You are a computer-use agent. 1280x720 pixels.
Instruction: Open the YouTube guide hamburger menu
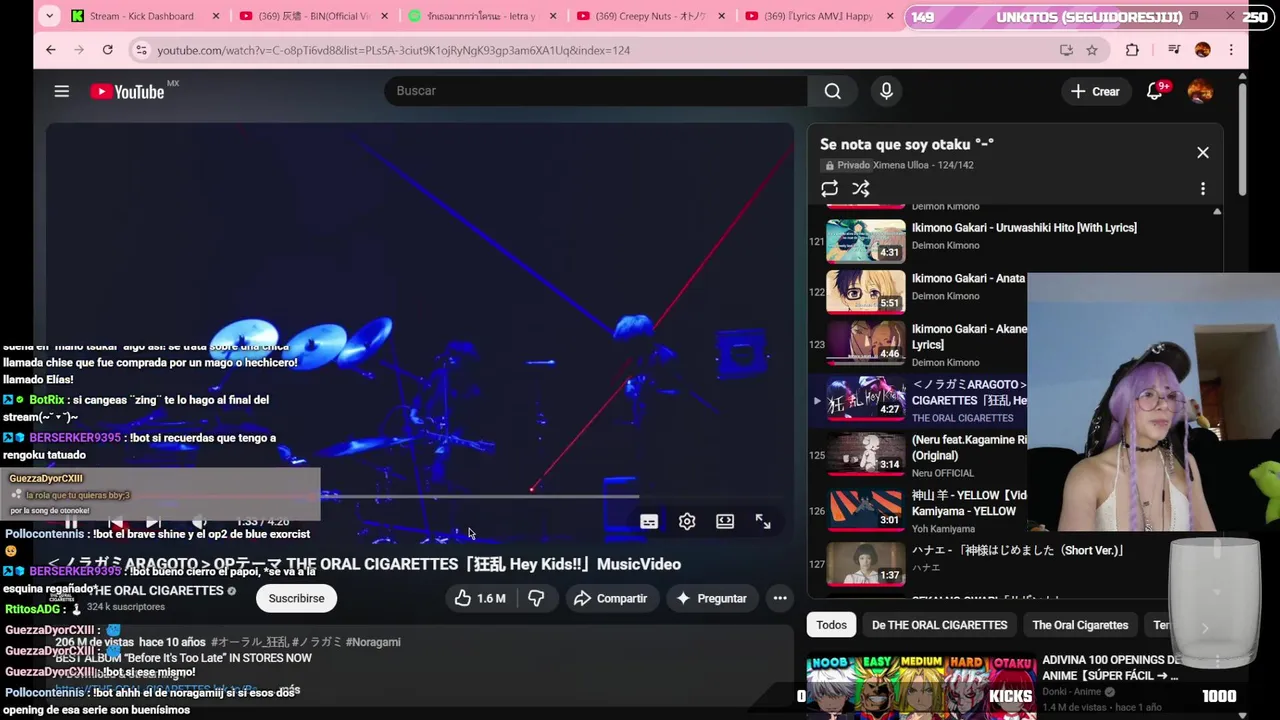[x=62, y=91]
